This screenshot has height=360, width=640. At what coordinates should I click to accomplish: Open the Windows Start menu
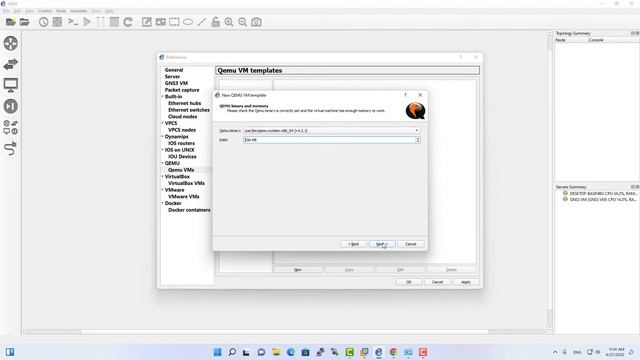point(218,352)
